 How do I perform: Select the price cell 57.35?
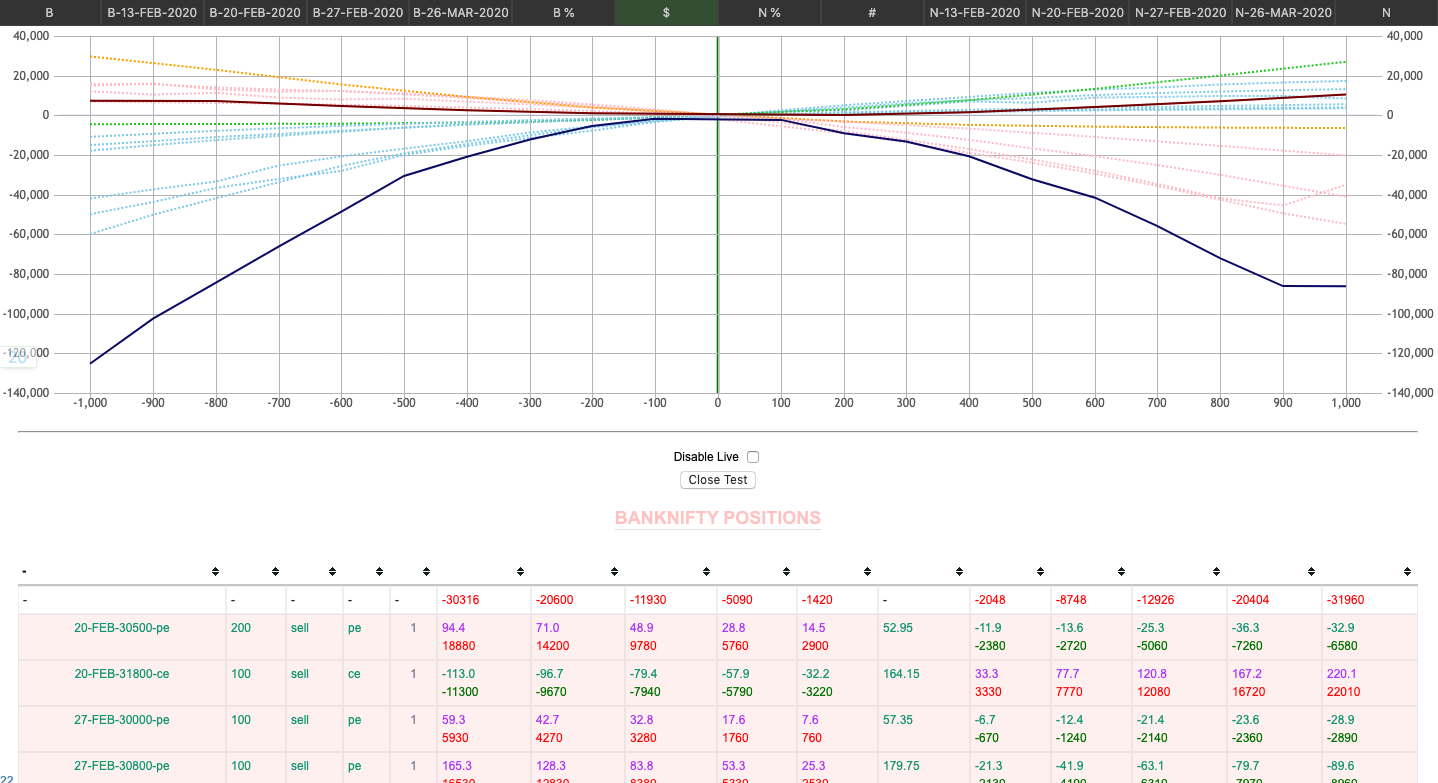[898, 720]
